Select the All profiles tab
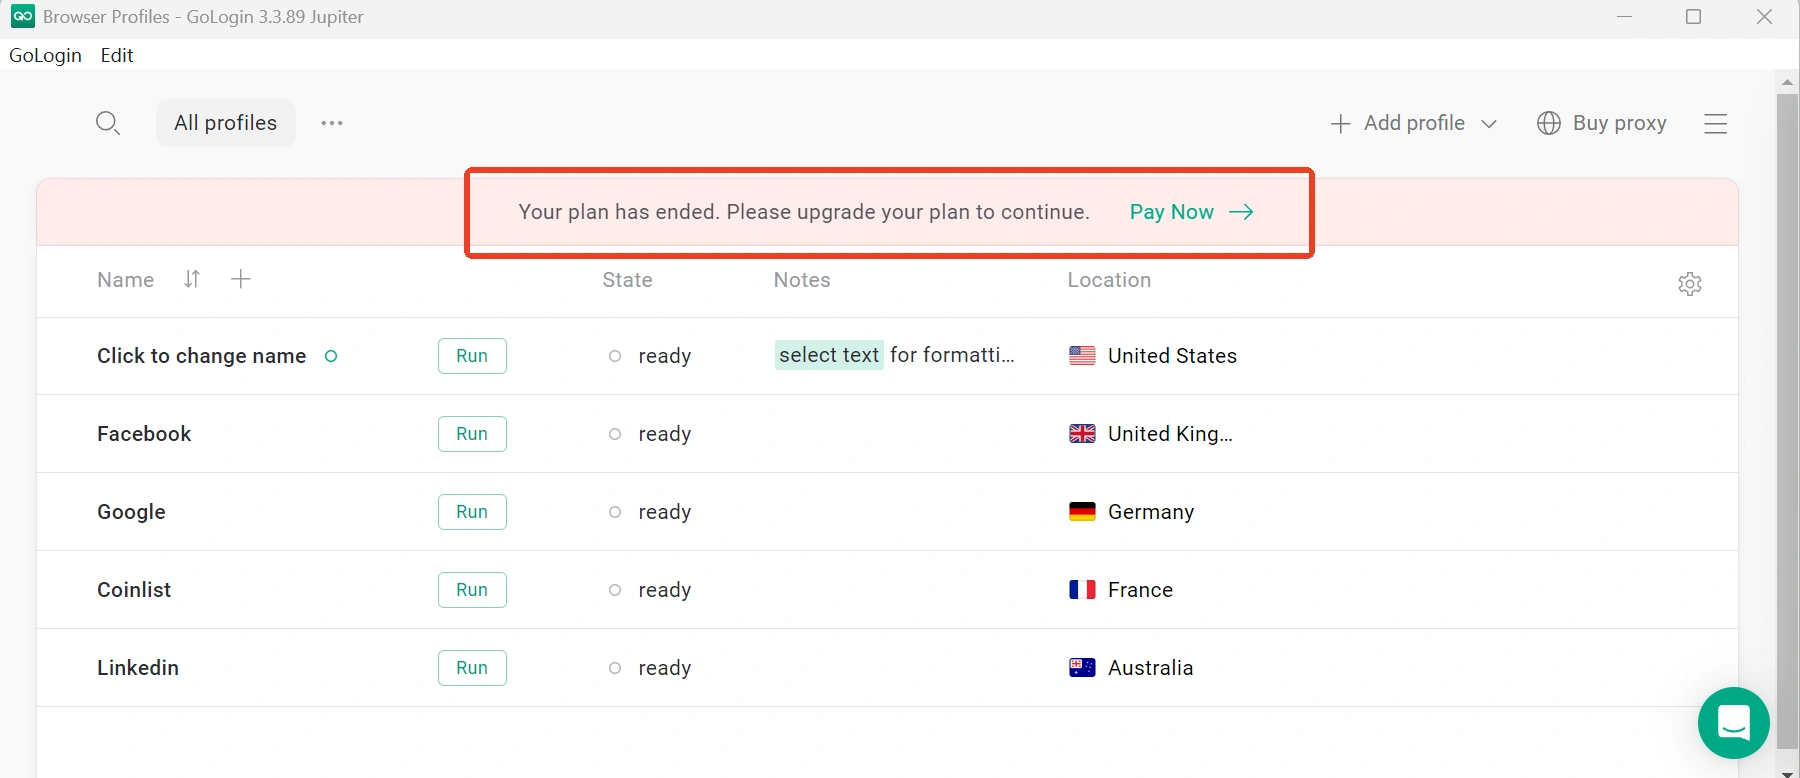The height and width of the screenshot is (778, 1800). (225, 123)
